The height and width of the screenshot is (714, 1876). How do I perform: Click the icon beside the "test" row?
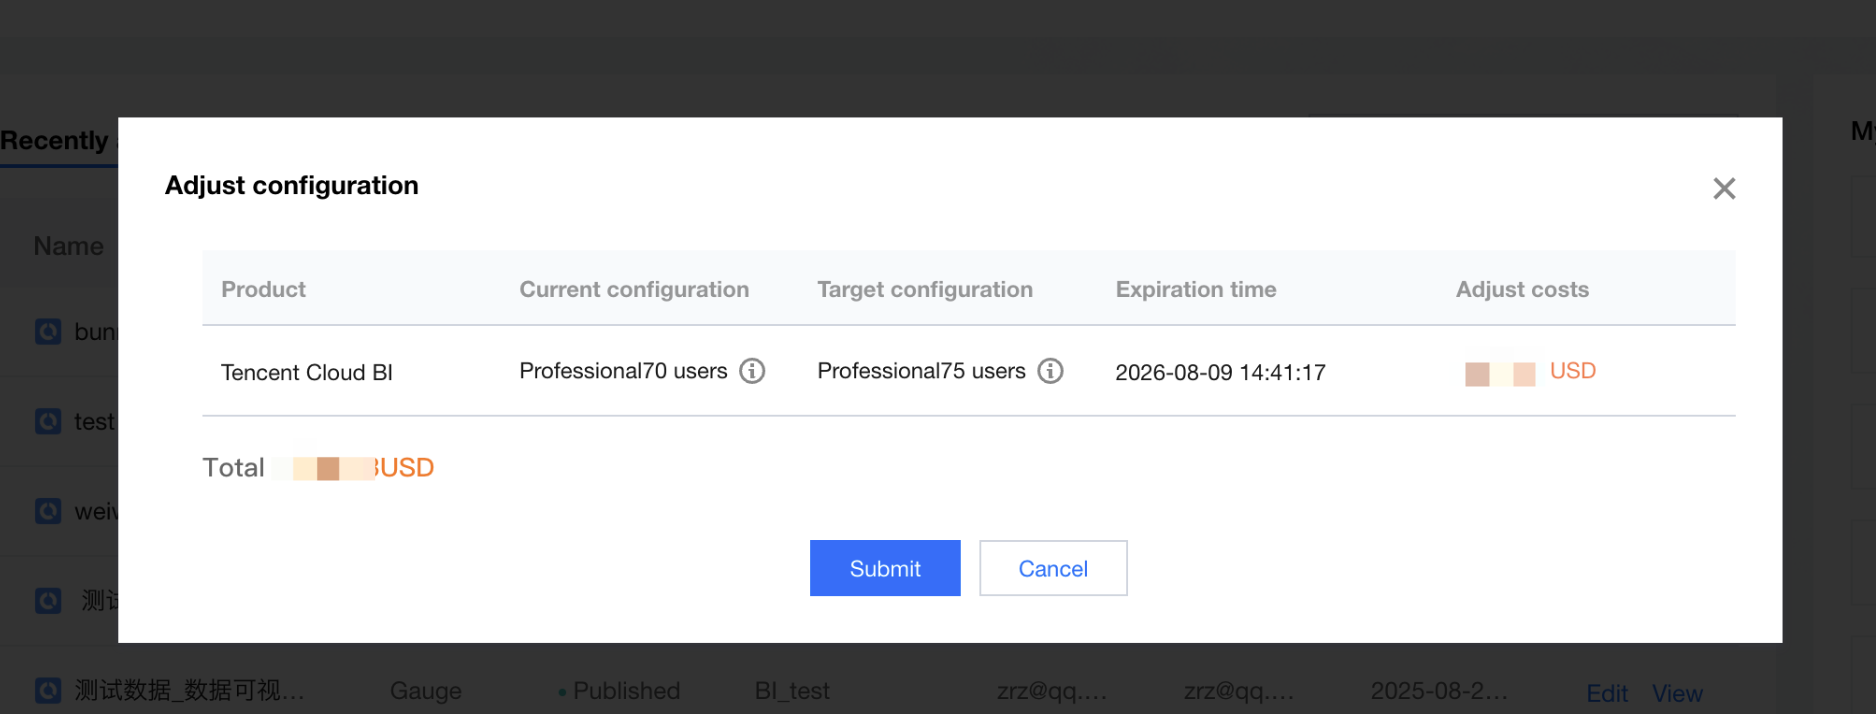click(48, 421)
